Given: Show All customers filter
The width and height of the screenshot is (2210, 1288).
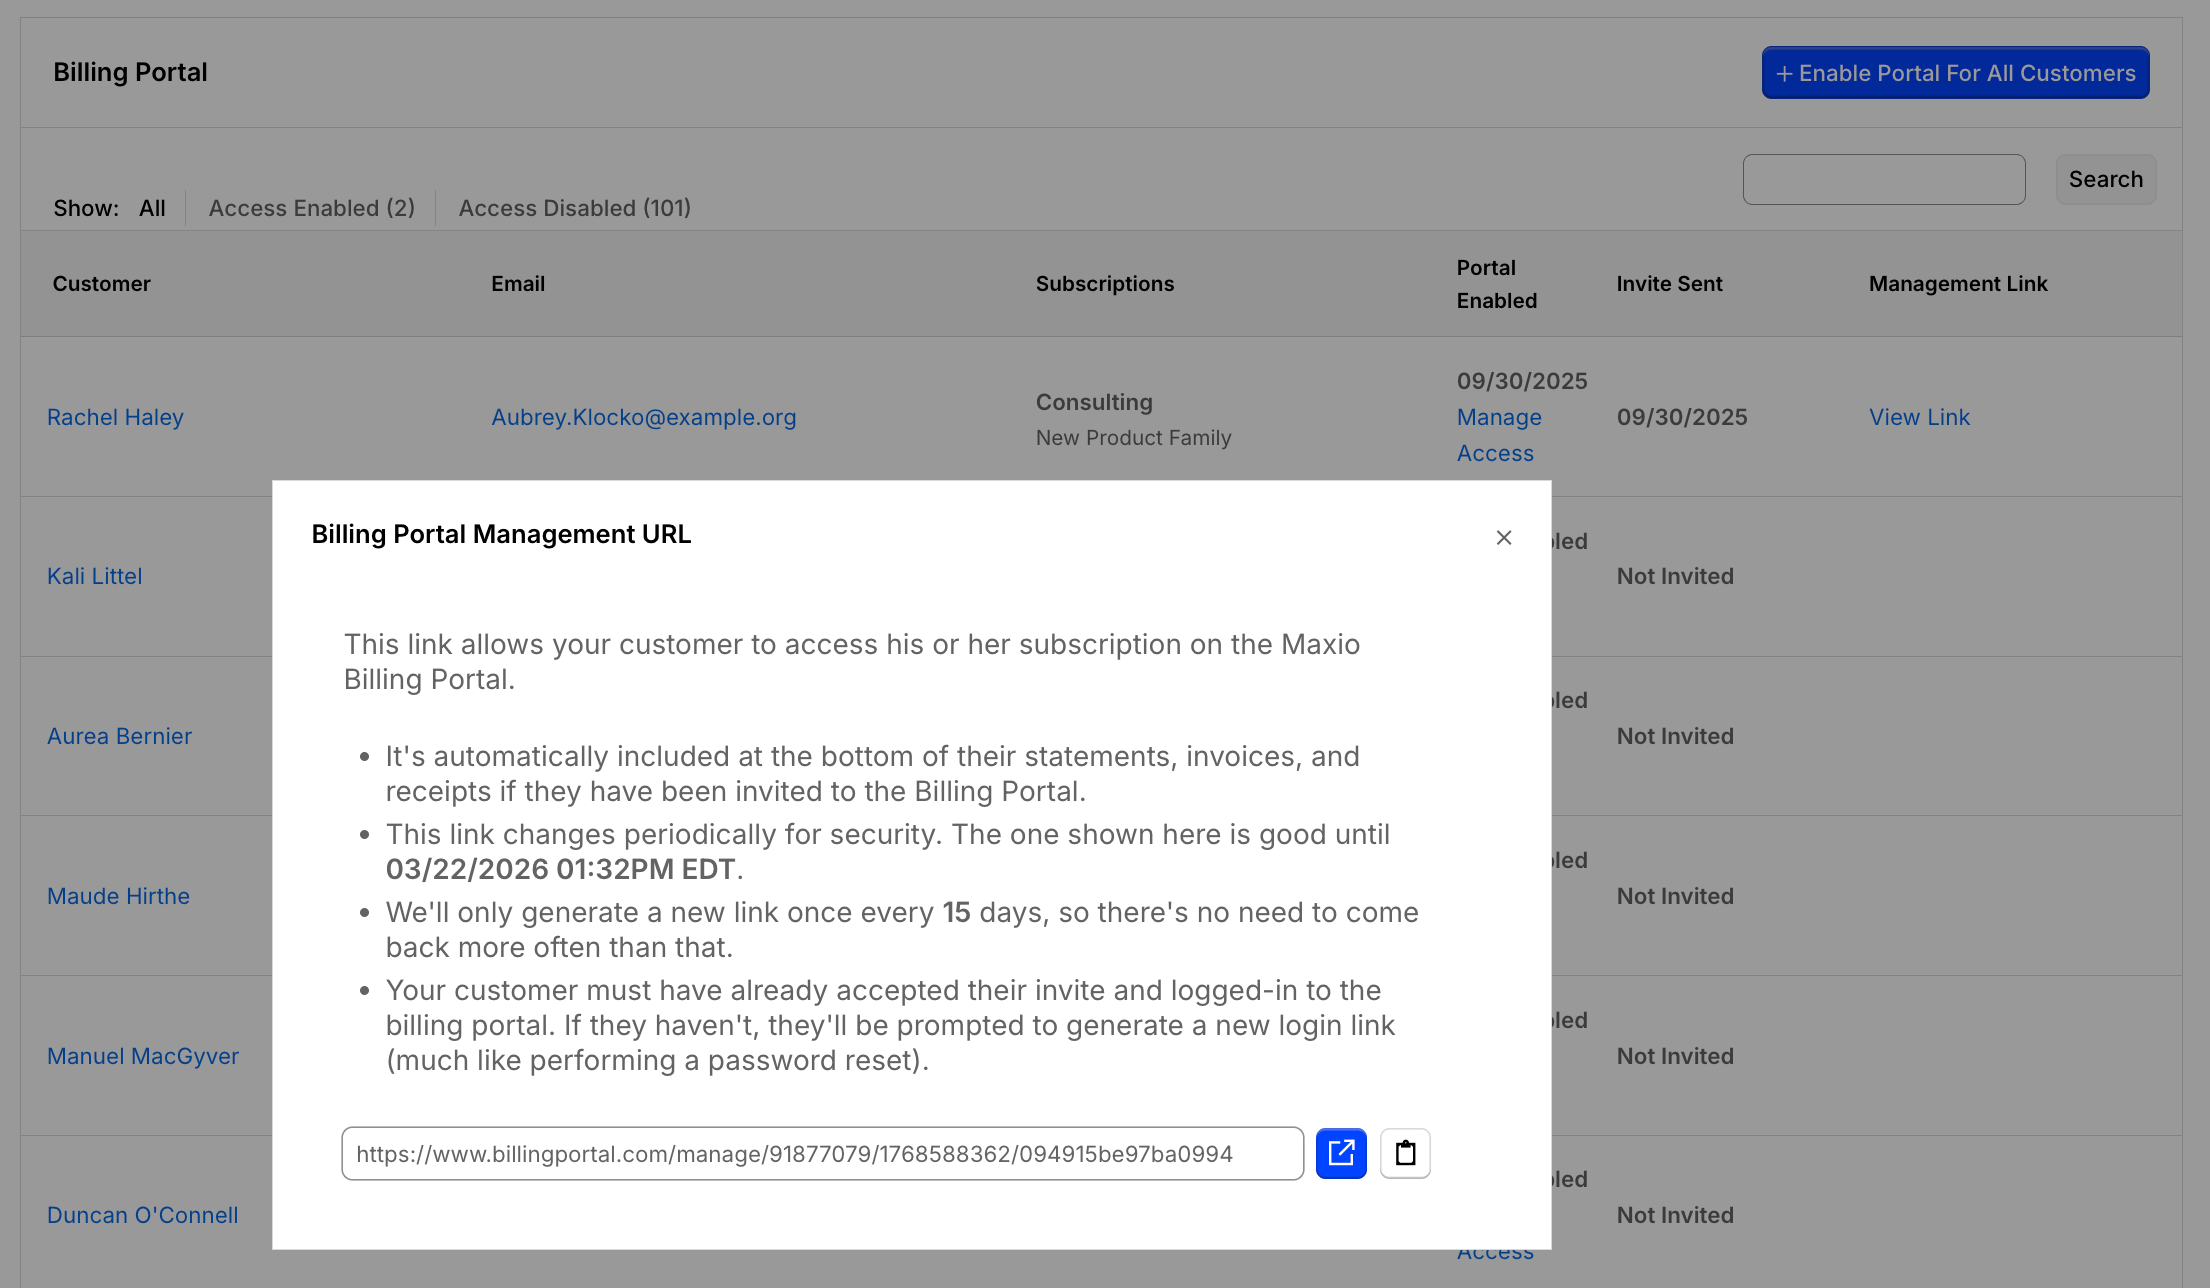Looking at the screenshot, I should [x=152, y=208].
